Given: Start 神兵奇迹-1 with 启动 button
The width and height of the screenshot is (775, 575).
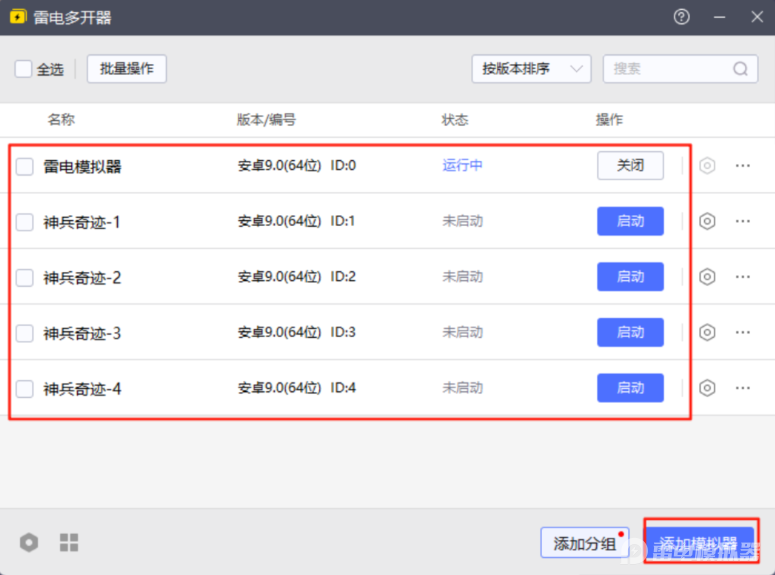Looking at the screenshot, I should (630, 221).
